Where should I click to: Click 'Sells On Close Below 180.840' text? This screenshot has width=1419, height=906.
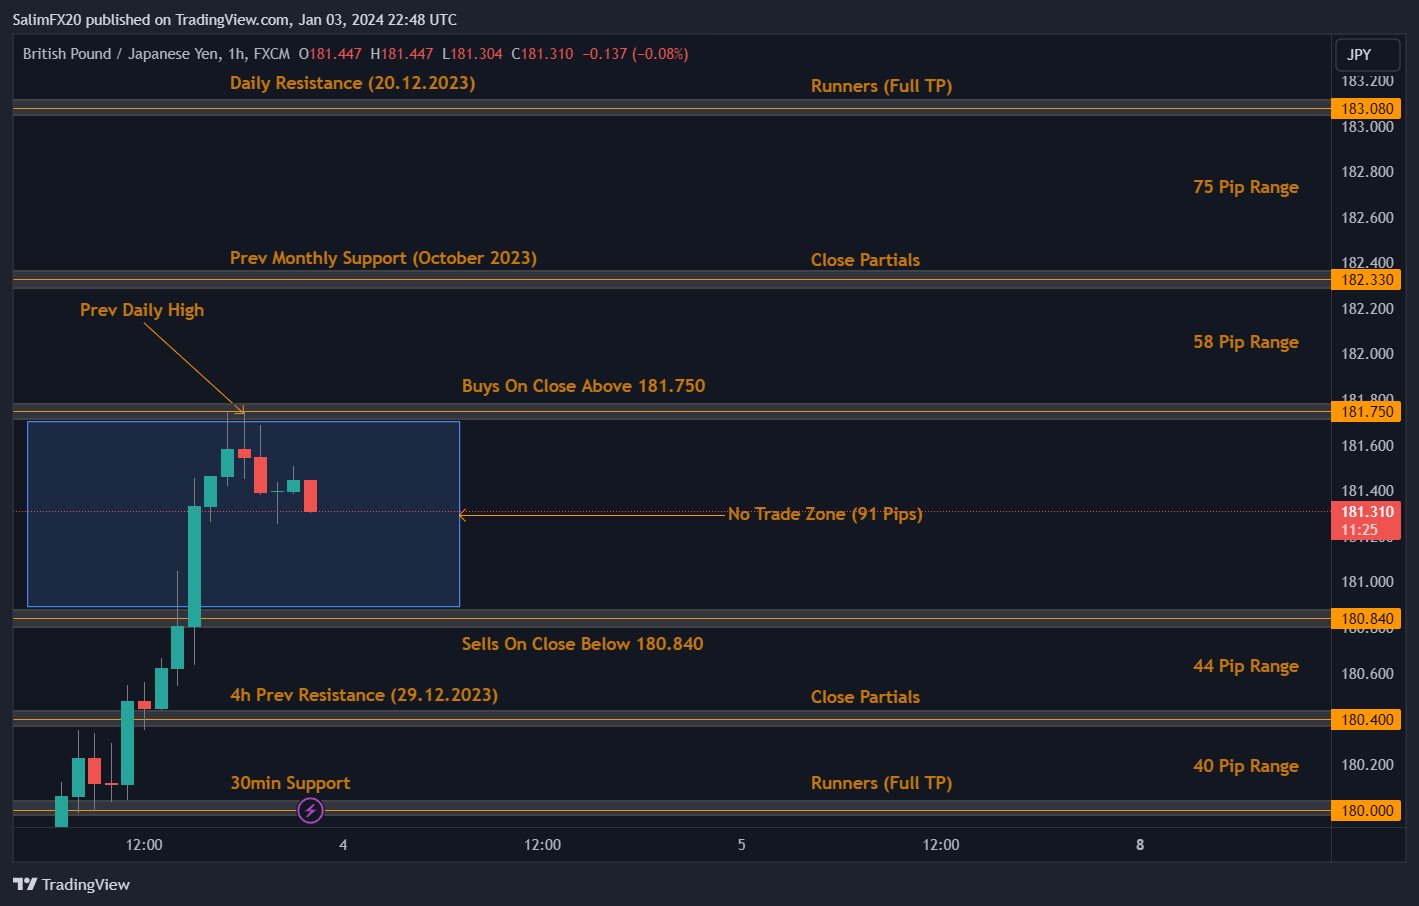582,644
